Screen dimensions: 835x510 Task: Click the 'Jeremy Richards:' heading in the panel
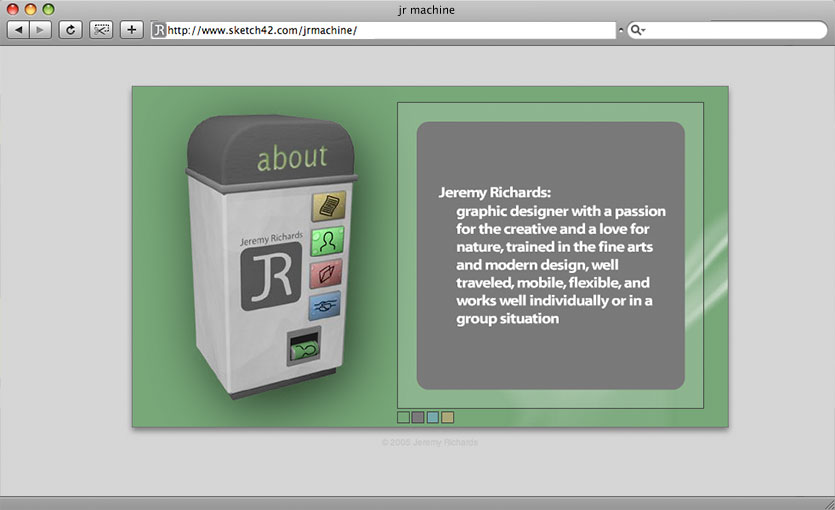tap(495, 192)
